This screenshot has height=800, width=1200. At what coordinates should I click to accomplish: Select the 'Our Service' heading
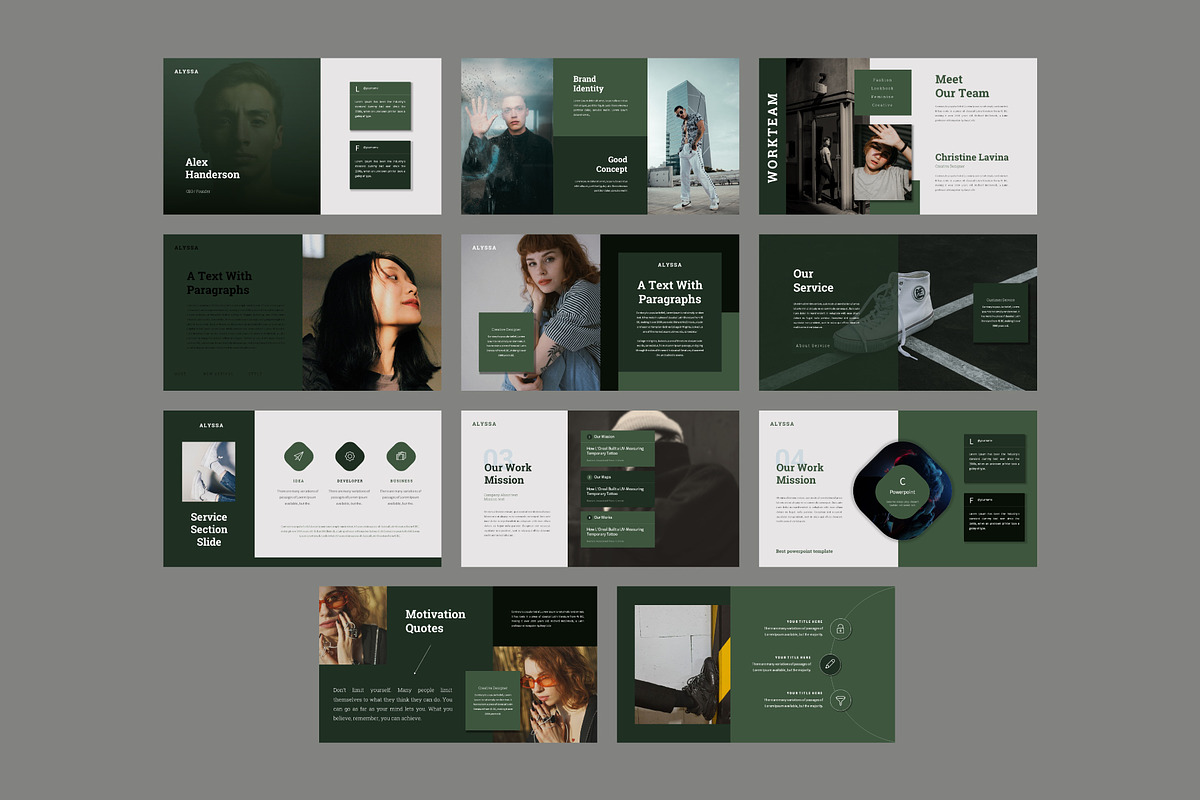pyautogui.click(x=813, y=281)
